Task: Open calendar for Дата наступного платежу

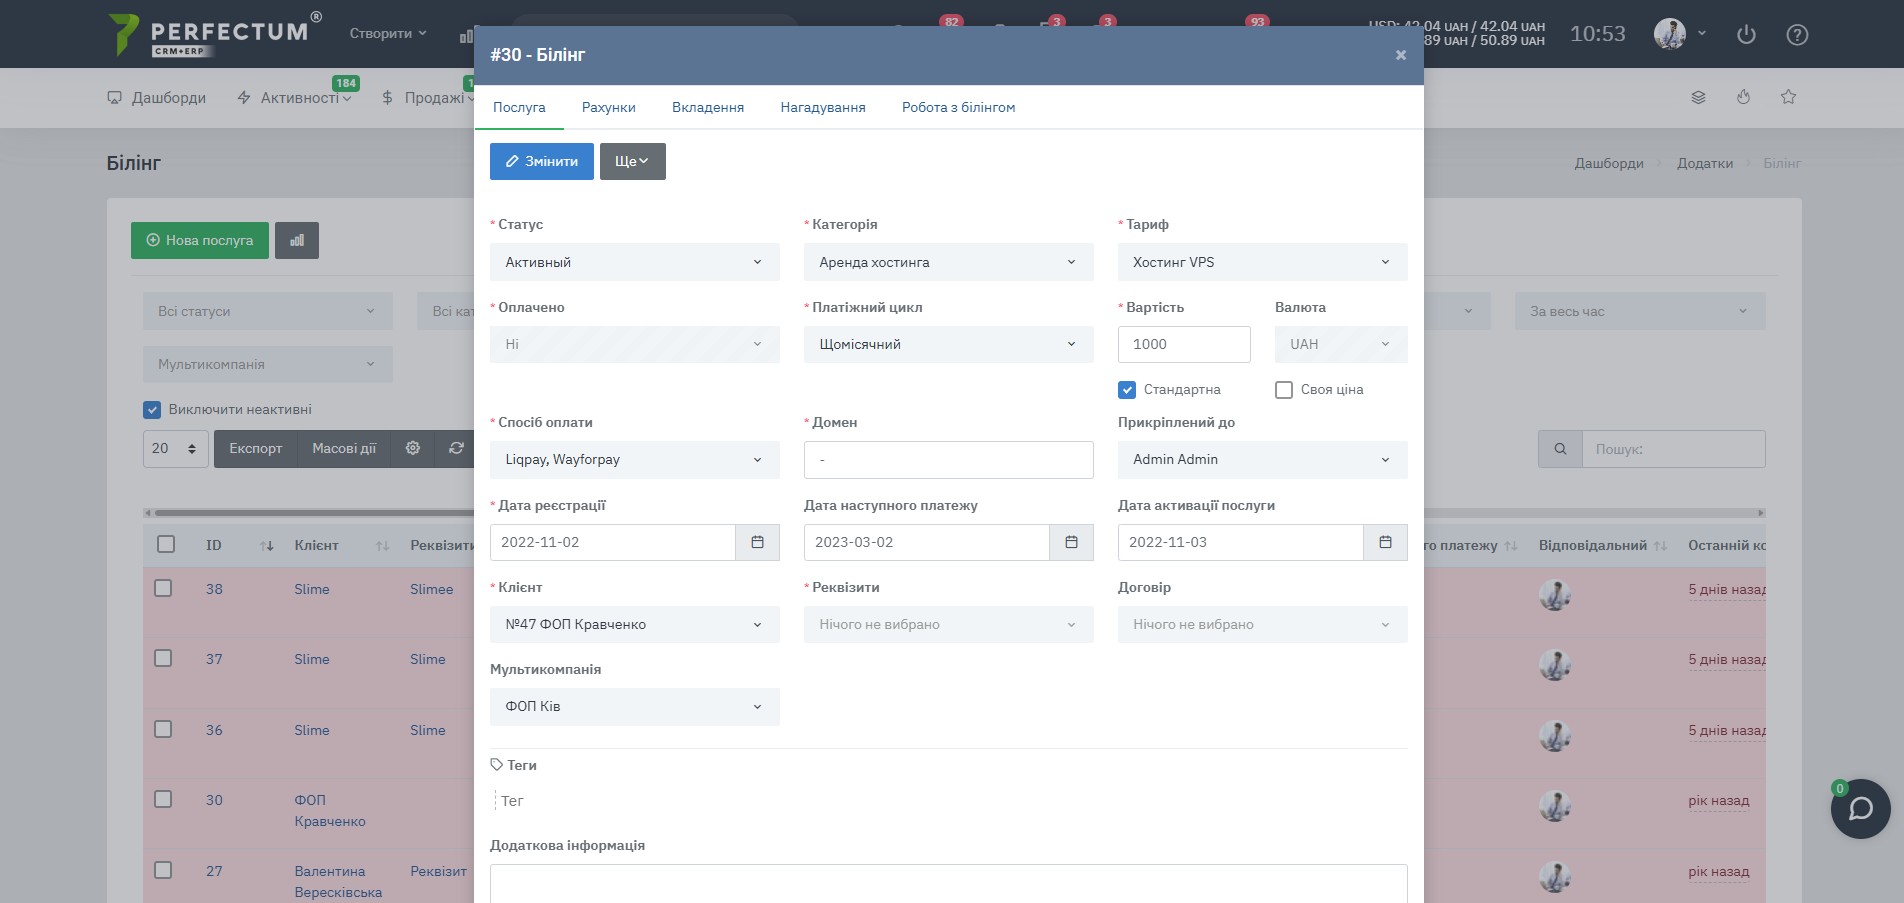Action: (x=1071, y=542)
